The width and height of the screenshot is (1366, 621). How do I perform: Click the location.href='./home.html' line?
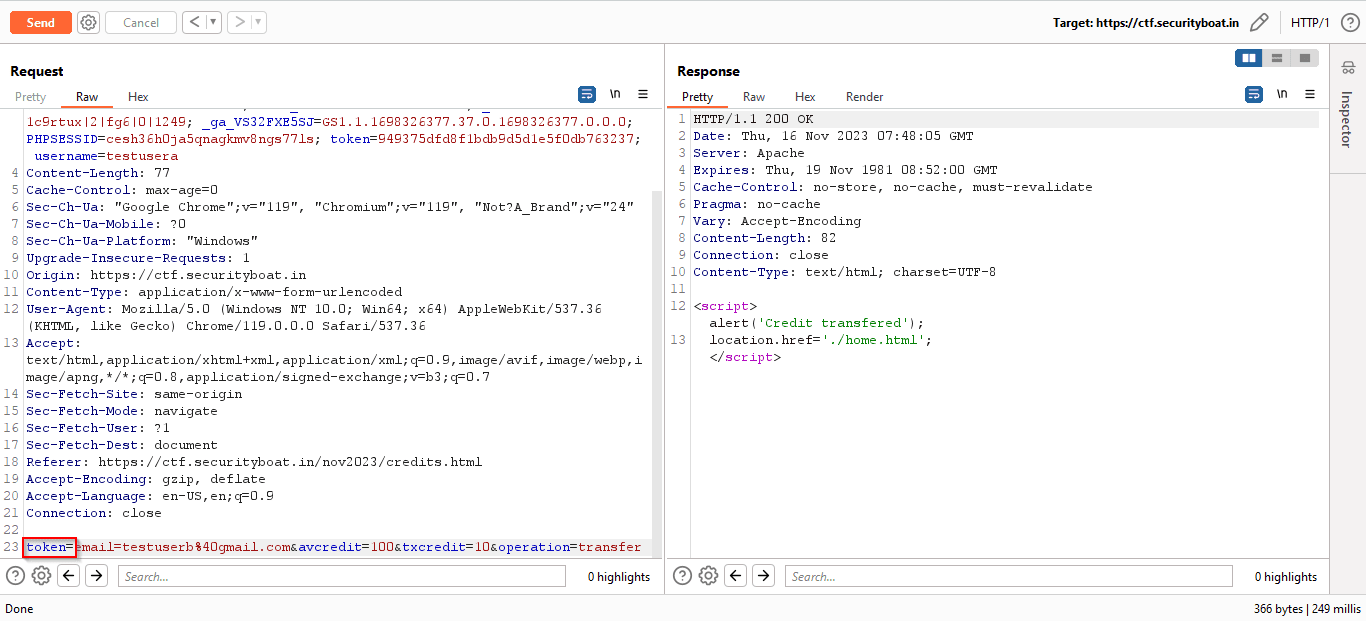pos(821,340)
